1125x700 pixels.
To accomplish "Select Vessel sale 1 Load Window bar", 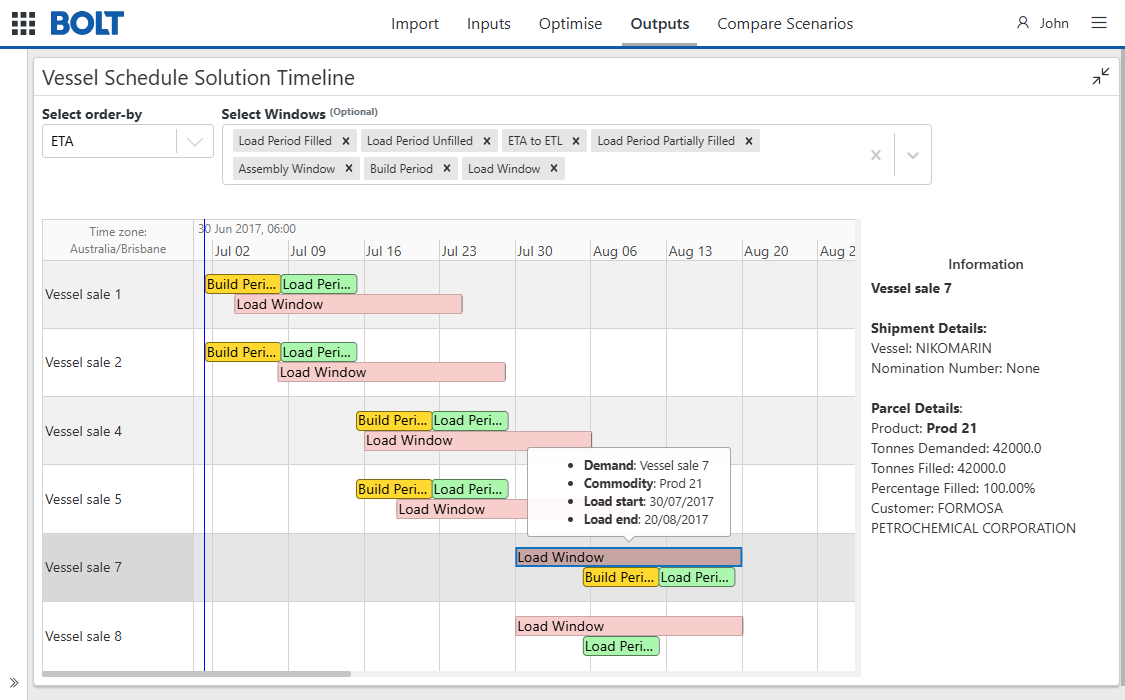I will pyautogui.click(x=349, y=304).
